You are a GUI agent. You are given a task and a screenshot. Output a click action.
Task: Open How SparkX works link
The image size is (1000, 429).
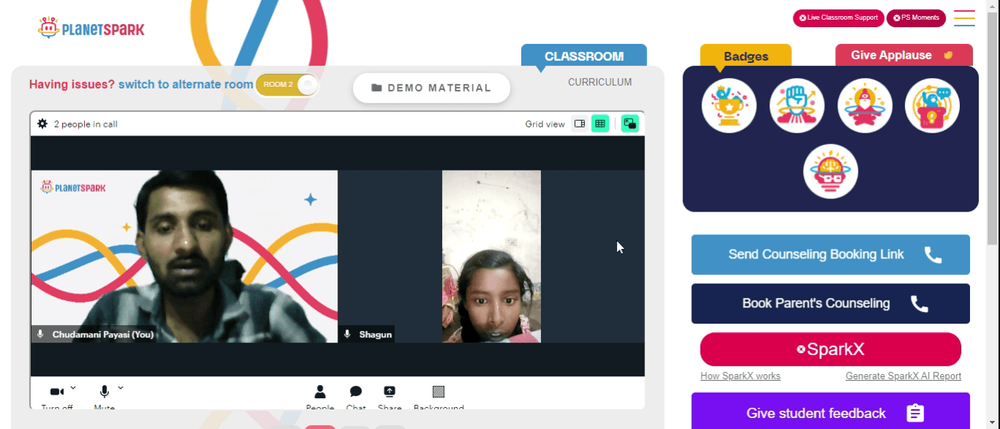(740, 376)
